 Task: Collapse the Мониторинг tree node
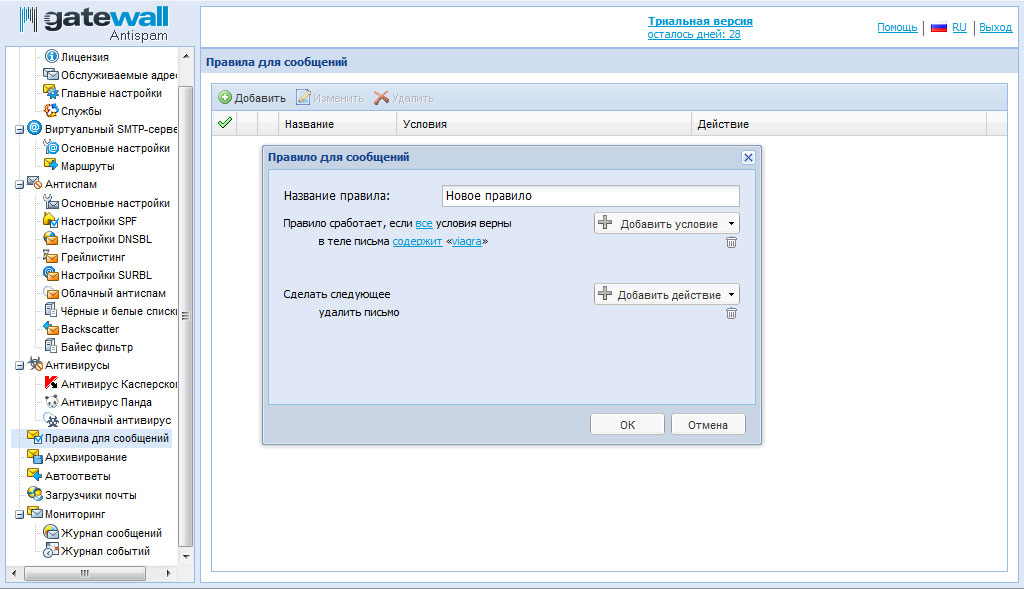click(x=20, y=515)
